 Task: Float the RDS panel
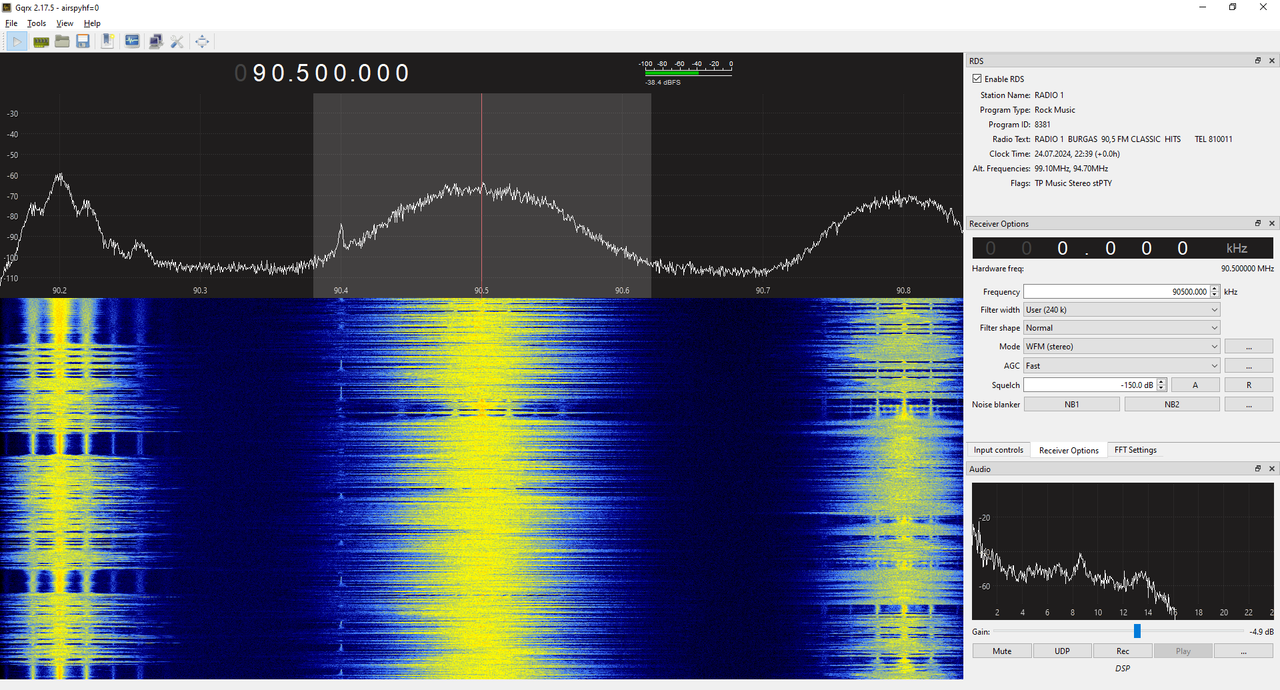point(1258,60)
